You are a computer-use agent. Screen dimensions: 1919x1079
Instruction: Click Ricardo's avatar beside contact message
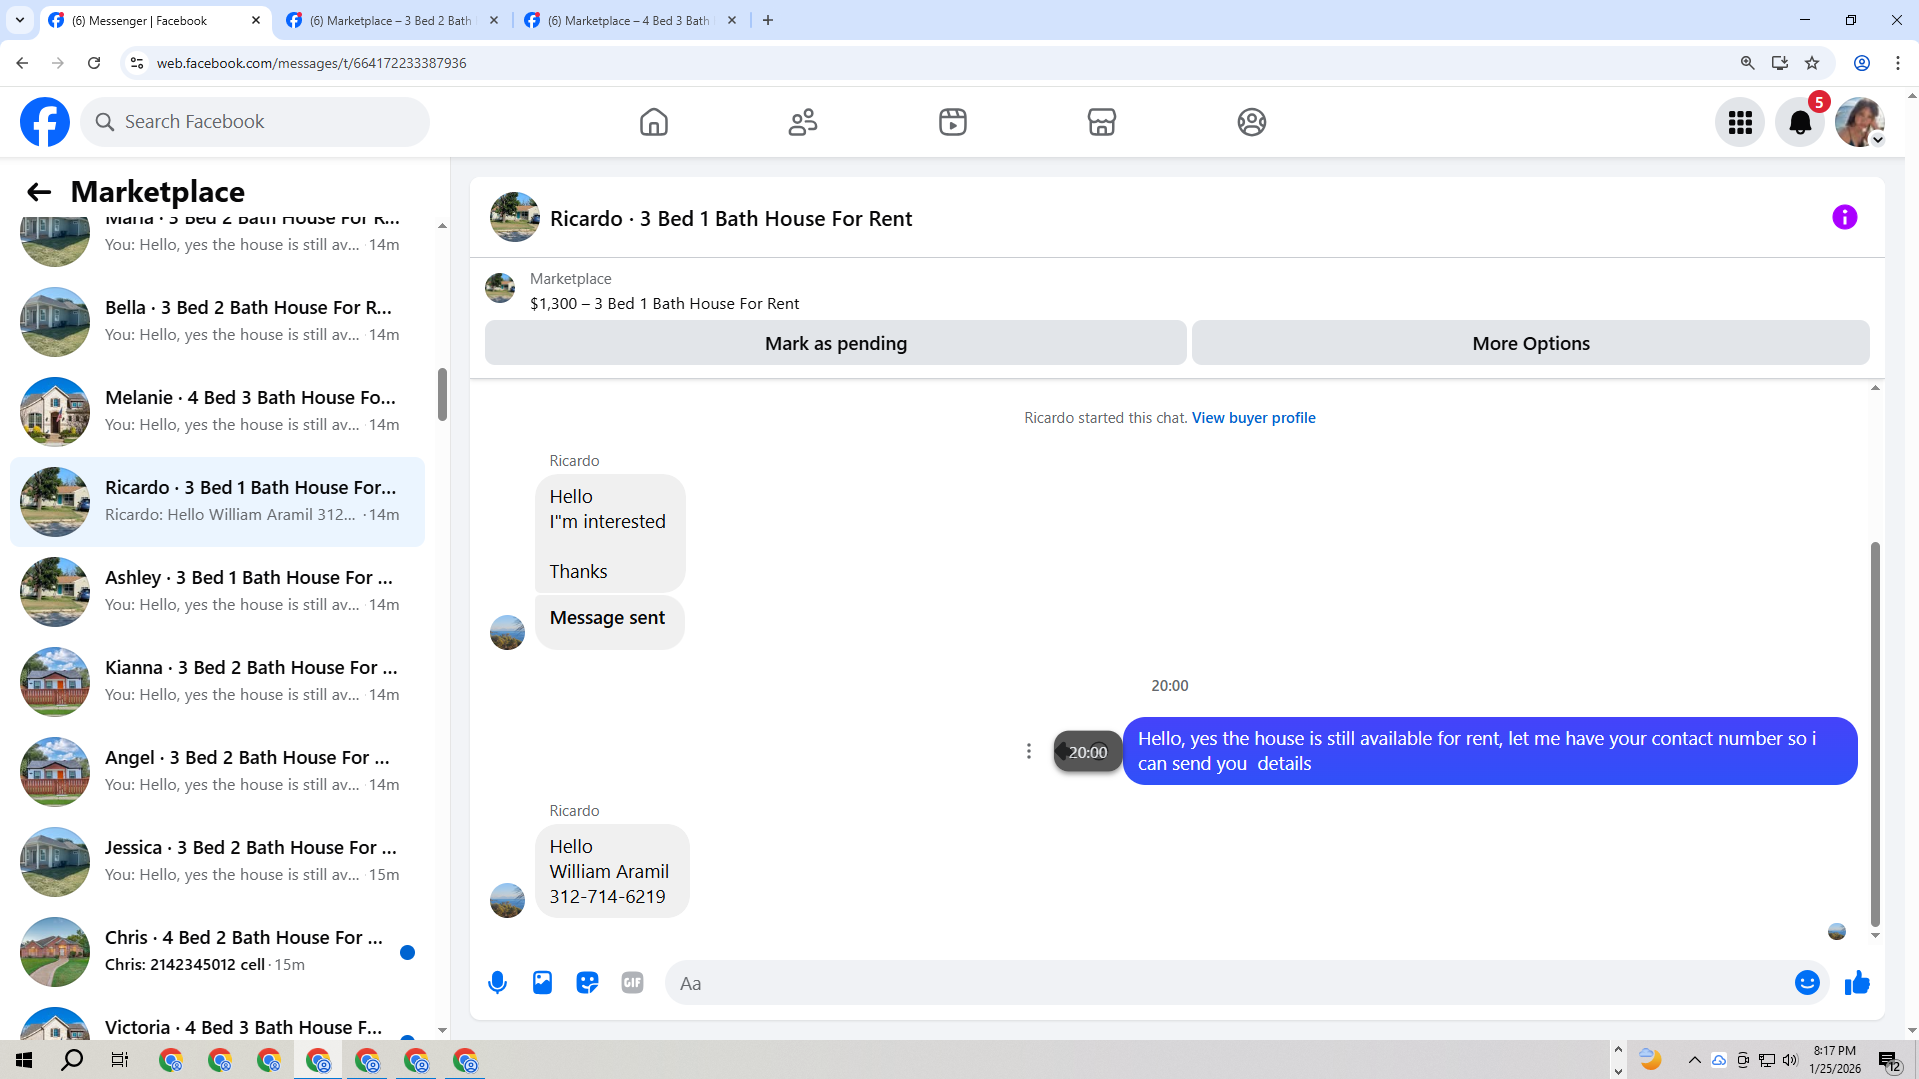point(507,900)
